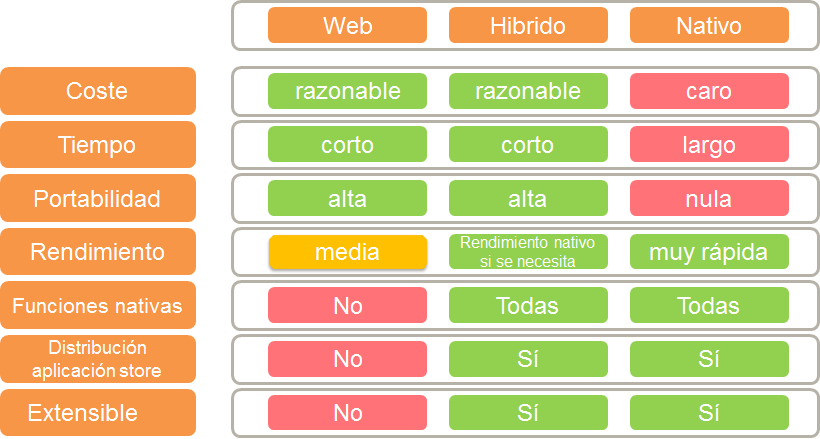
Task: Click 'Rendimiento nativo si se necesita' cell
Action: click(x=528, y=252)
